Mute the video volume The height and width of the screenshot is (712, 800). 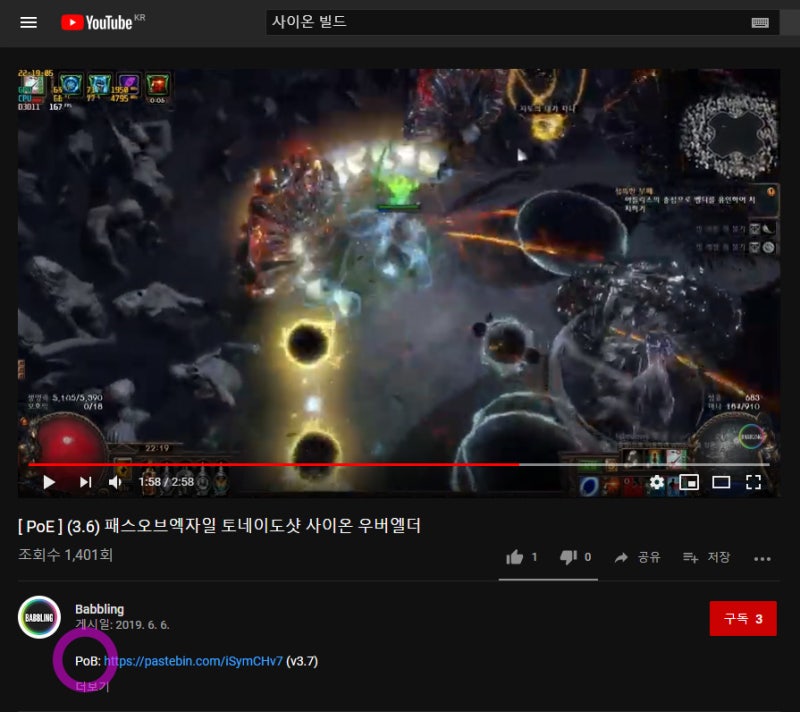point(115,482)
